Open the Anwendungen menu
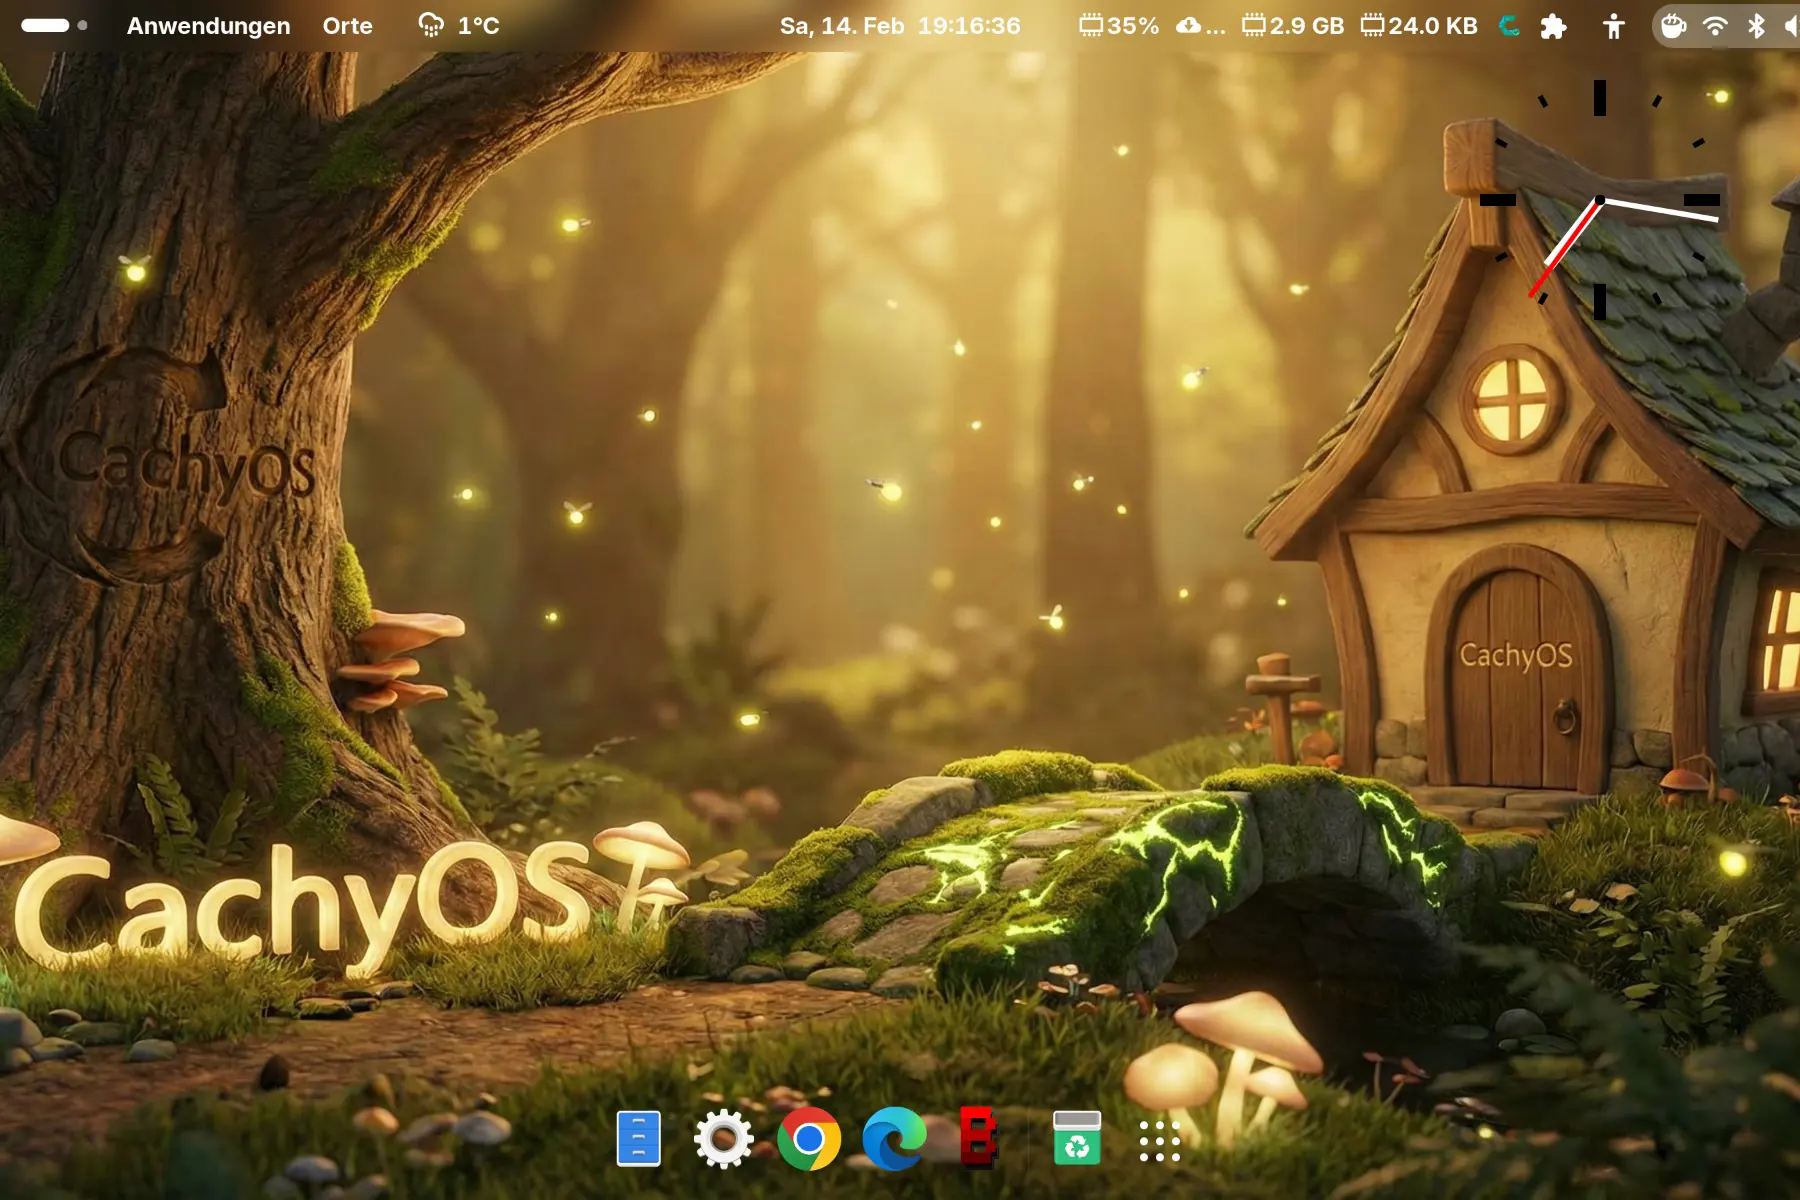The width and height of the screenshot is (1800, 1200). pos(208,26)
